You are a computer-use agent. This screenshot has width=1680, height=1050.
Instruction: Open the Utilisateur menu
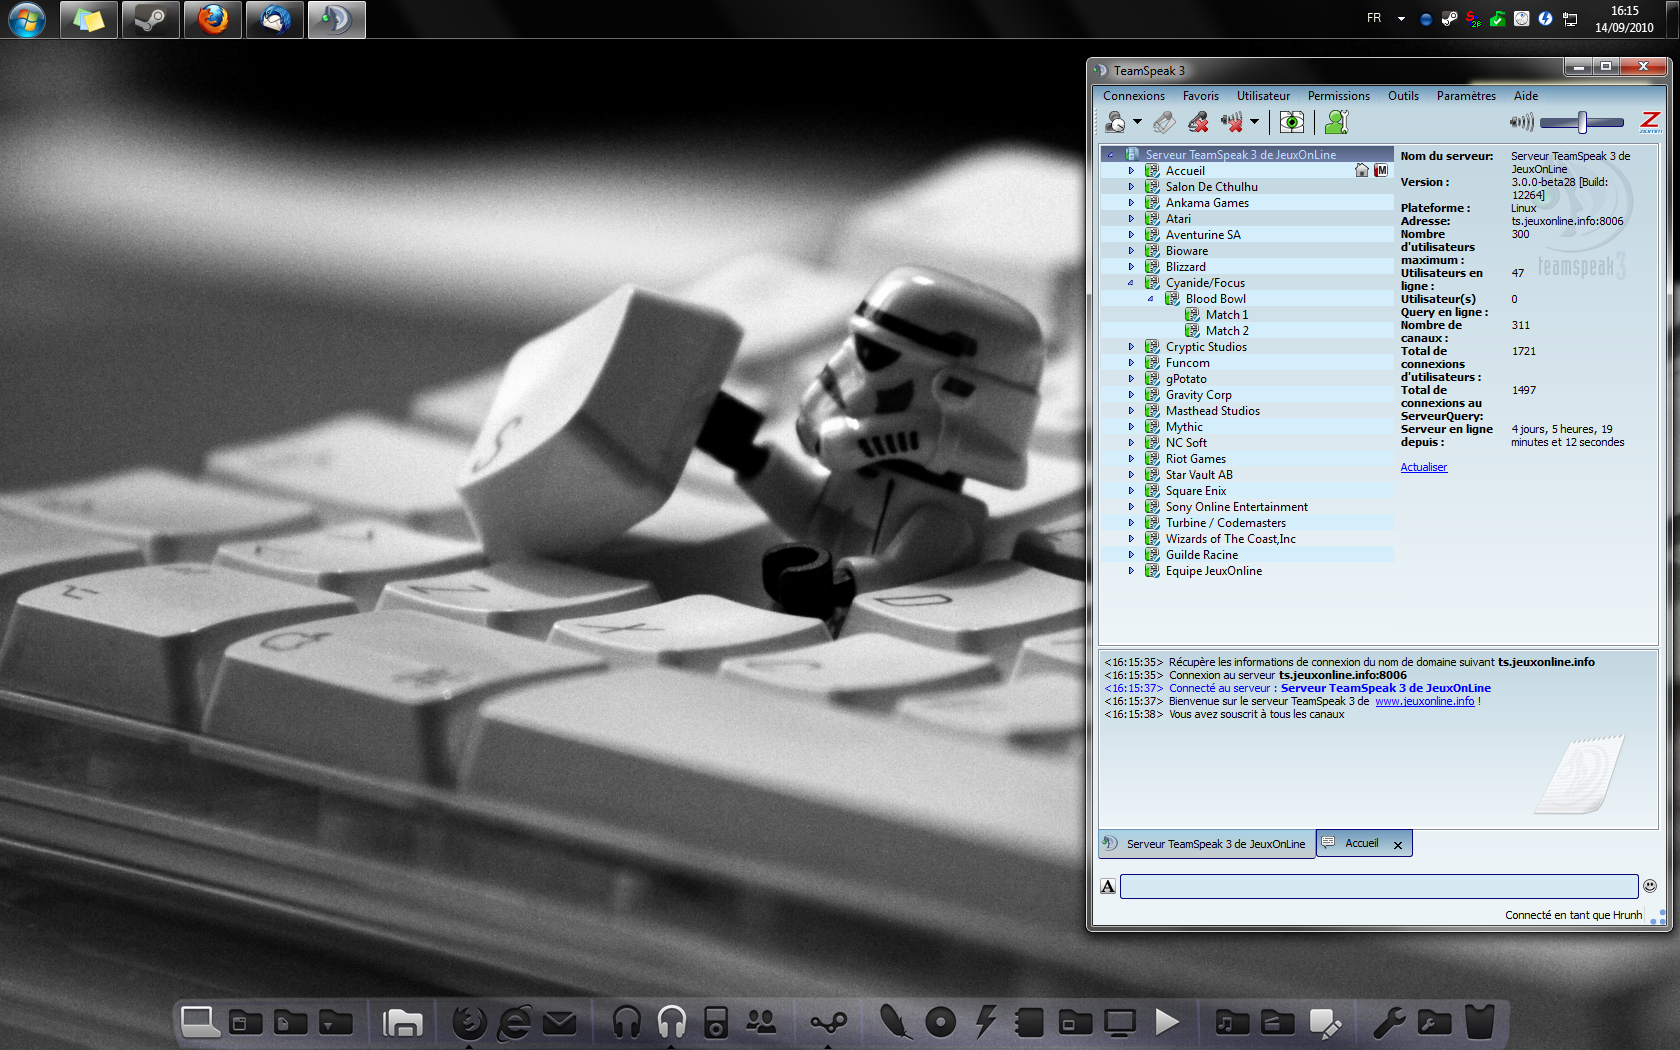point(1263,96)
